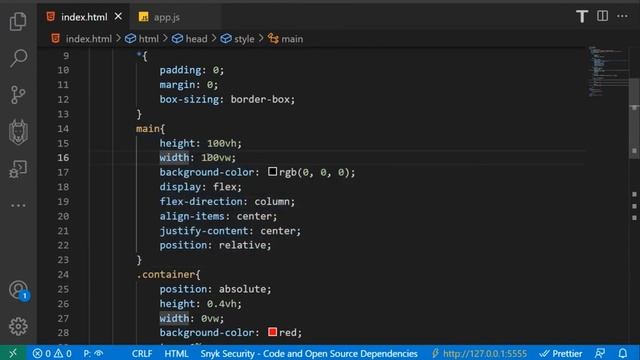Change the CRLF line ending setting
The image size is (640, 360).
click(x=142, y=353)
